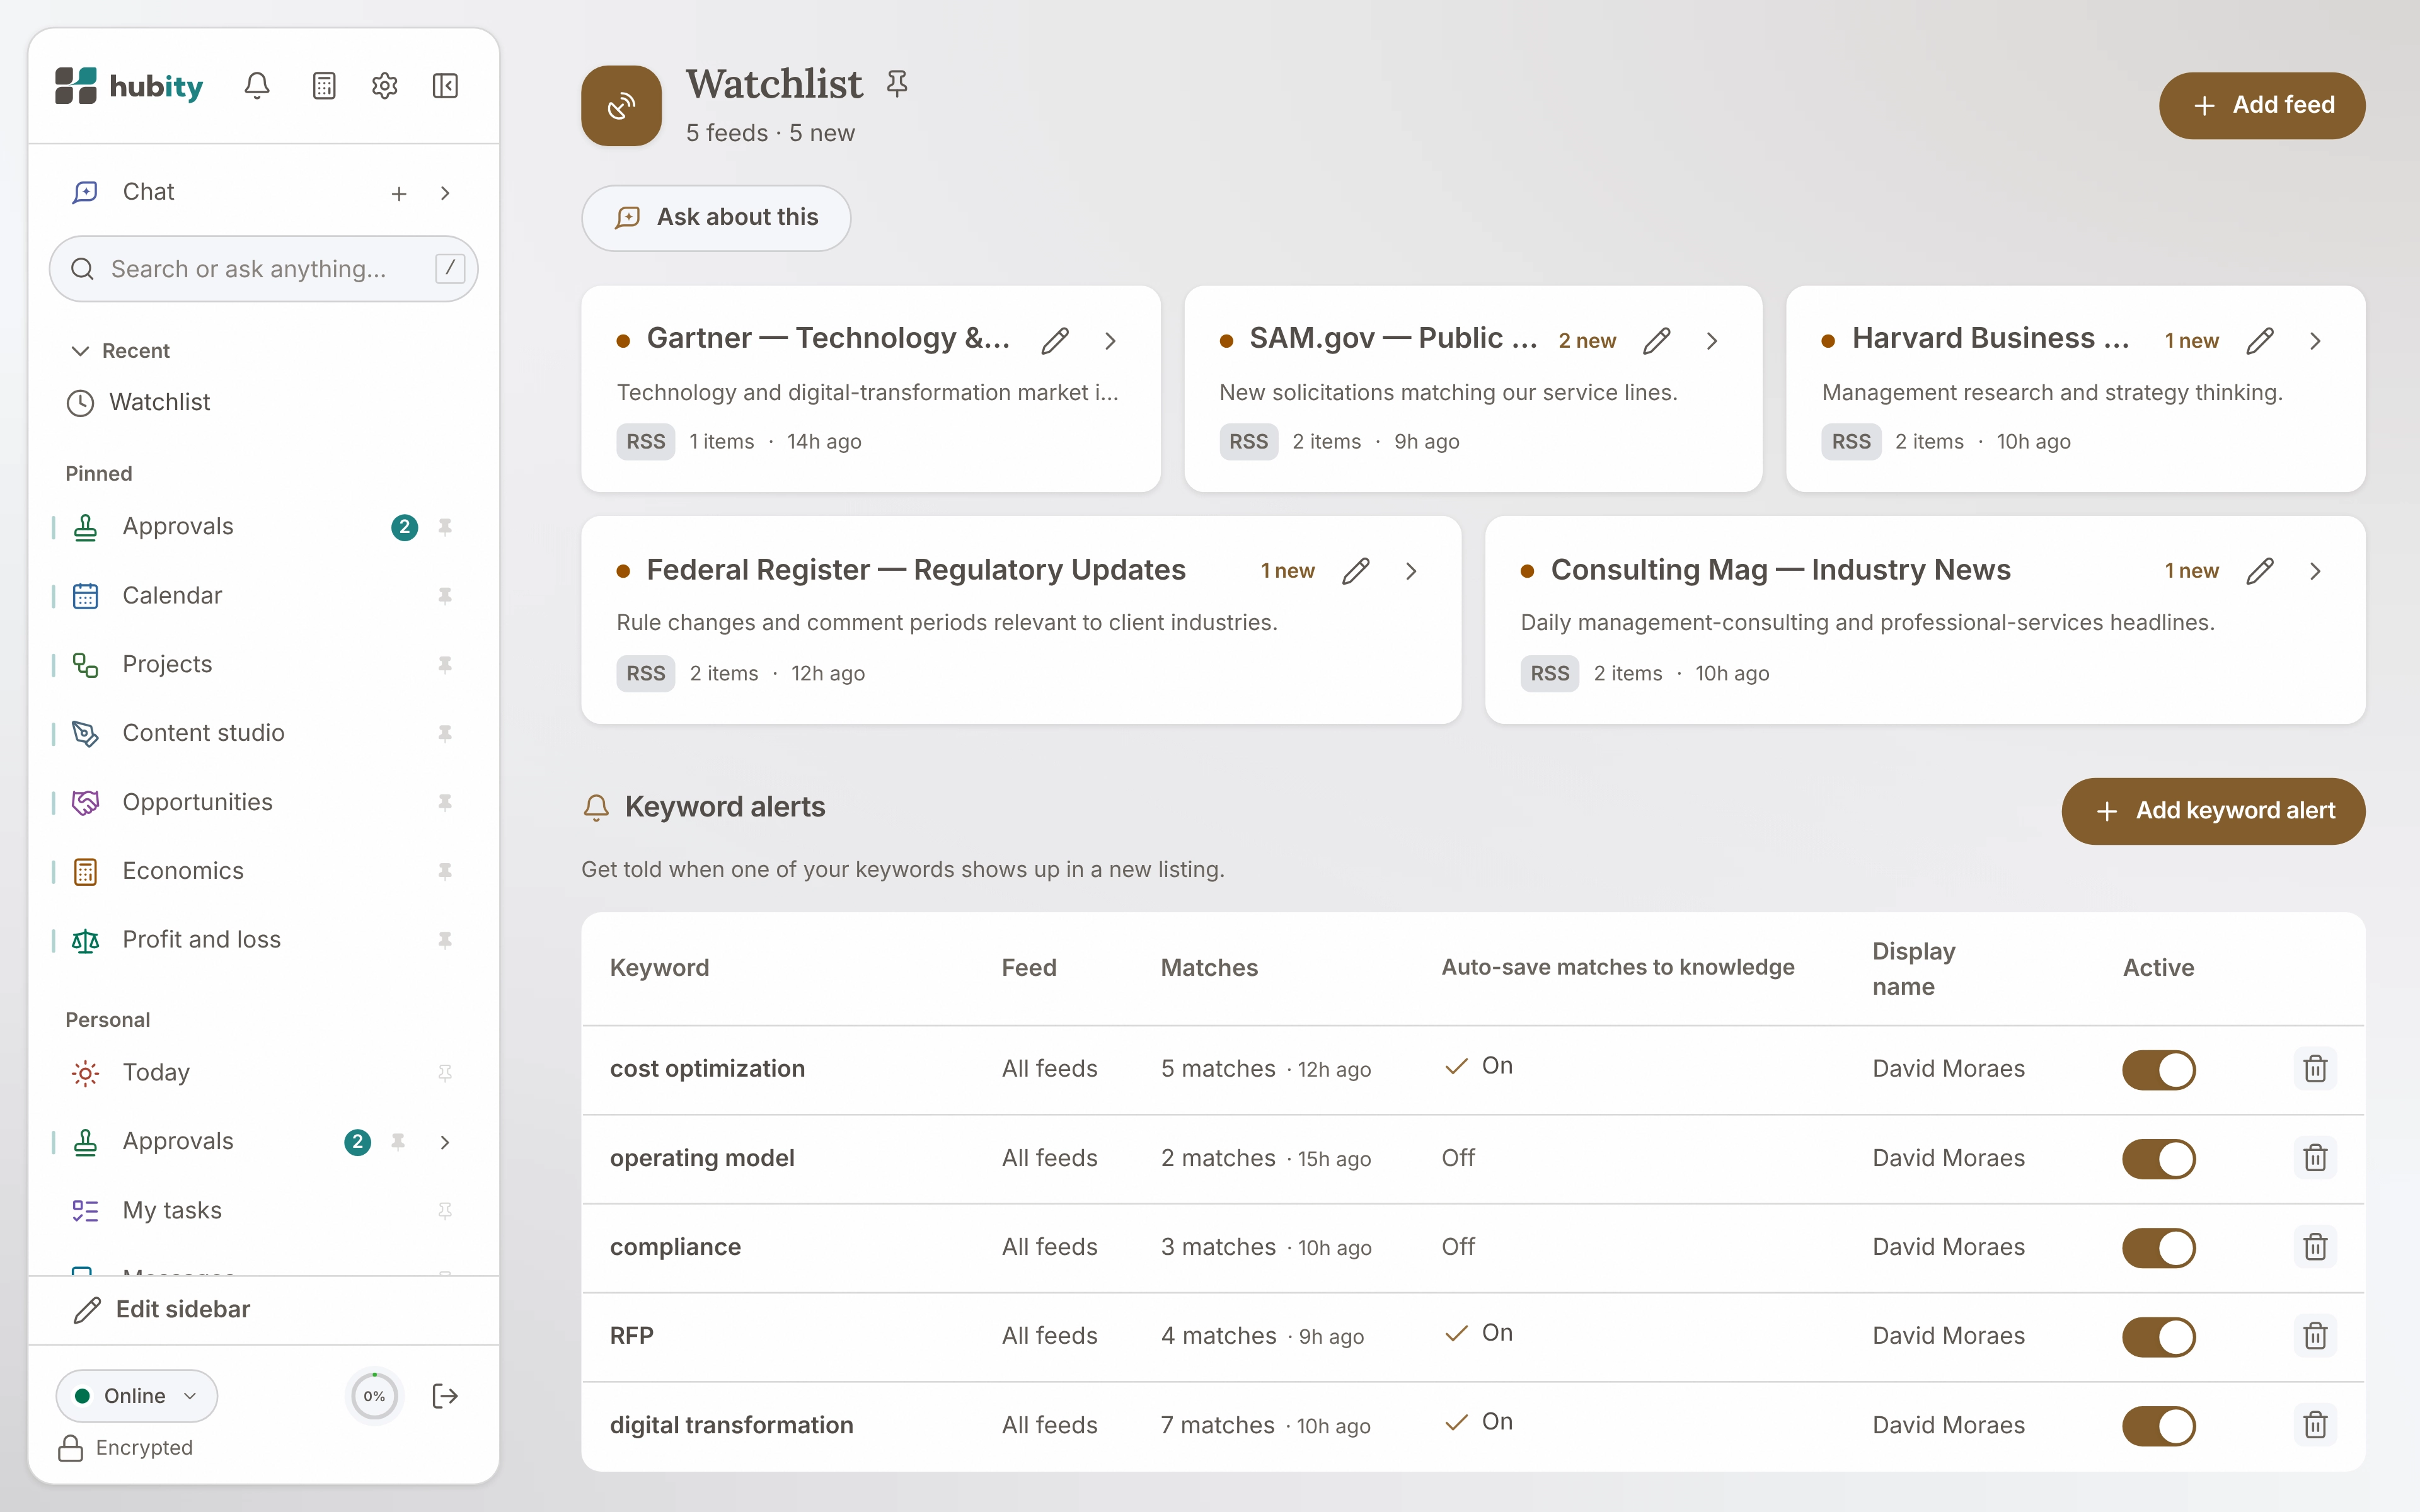2420x1512 pixels.
Task: Click Edit sidebar
Action: pyautogui.click(x=162, y=1310)
